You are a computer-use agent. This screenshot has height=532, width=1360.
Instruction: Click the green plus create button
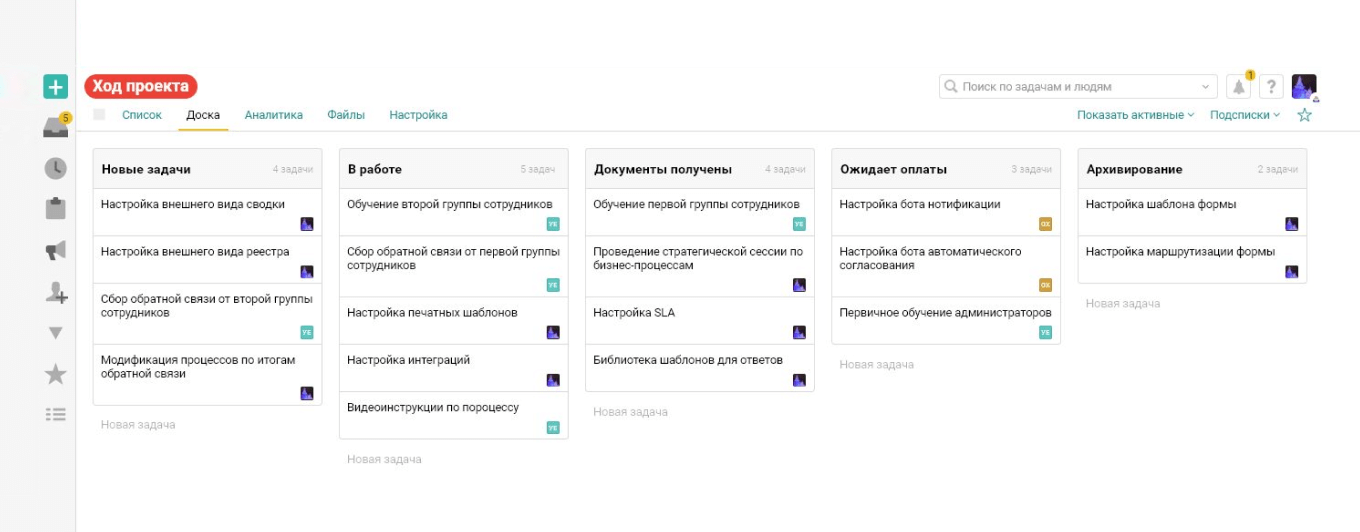[x=55, y=87]
